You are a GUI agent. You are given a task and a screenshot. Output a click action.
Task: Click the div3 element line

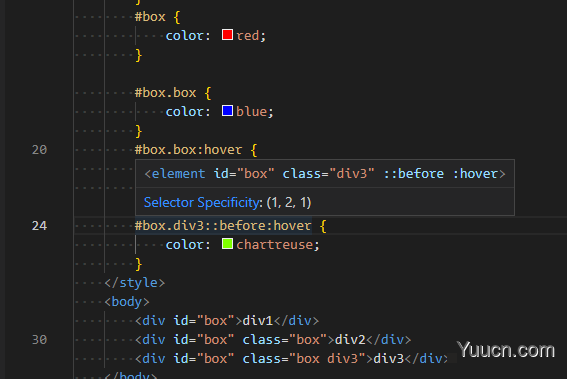click(x=292, y=359)
